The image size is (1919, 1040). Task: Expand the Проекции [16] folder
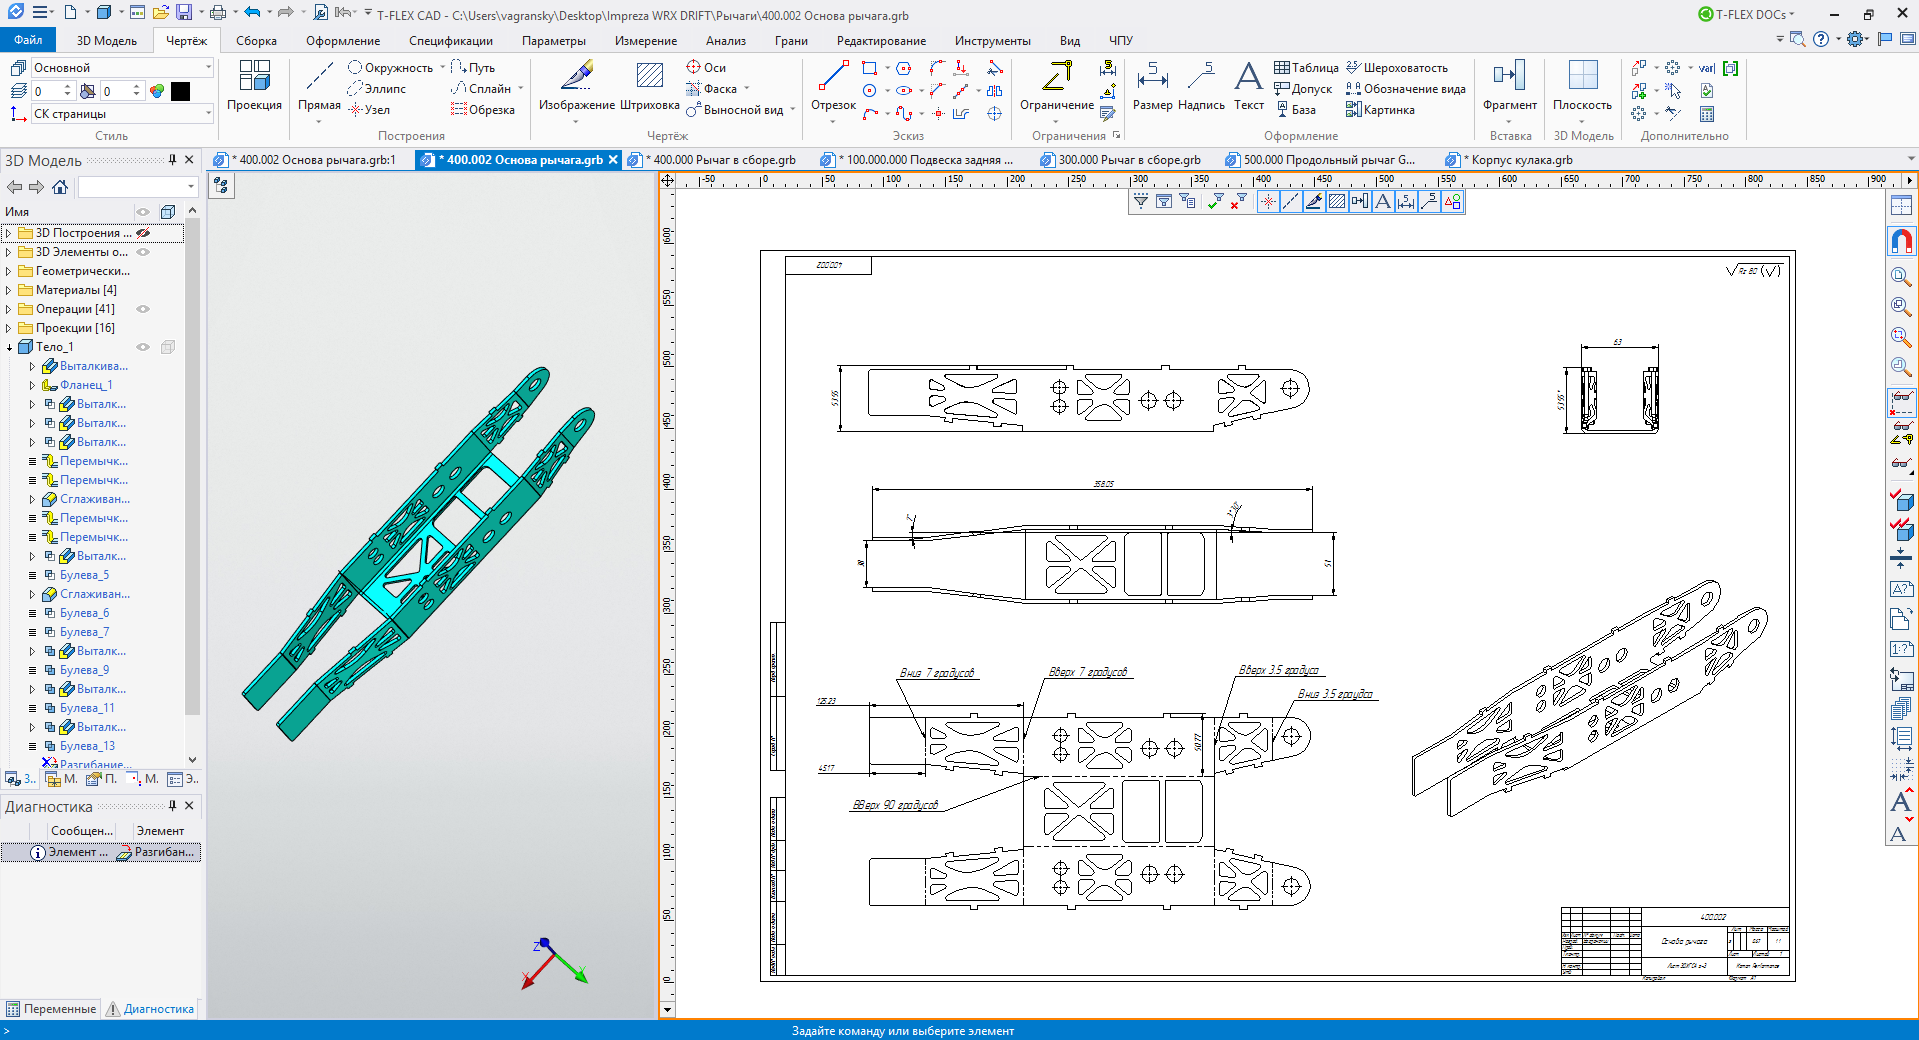[9, 327]
